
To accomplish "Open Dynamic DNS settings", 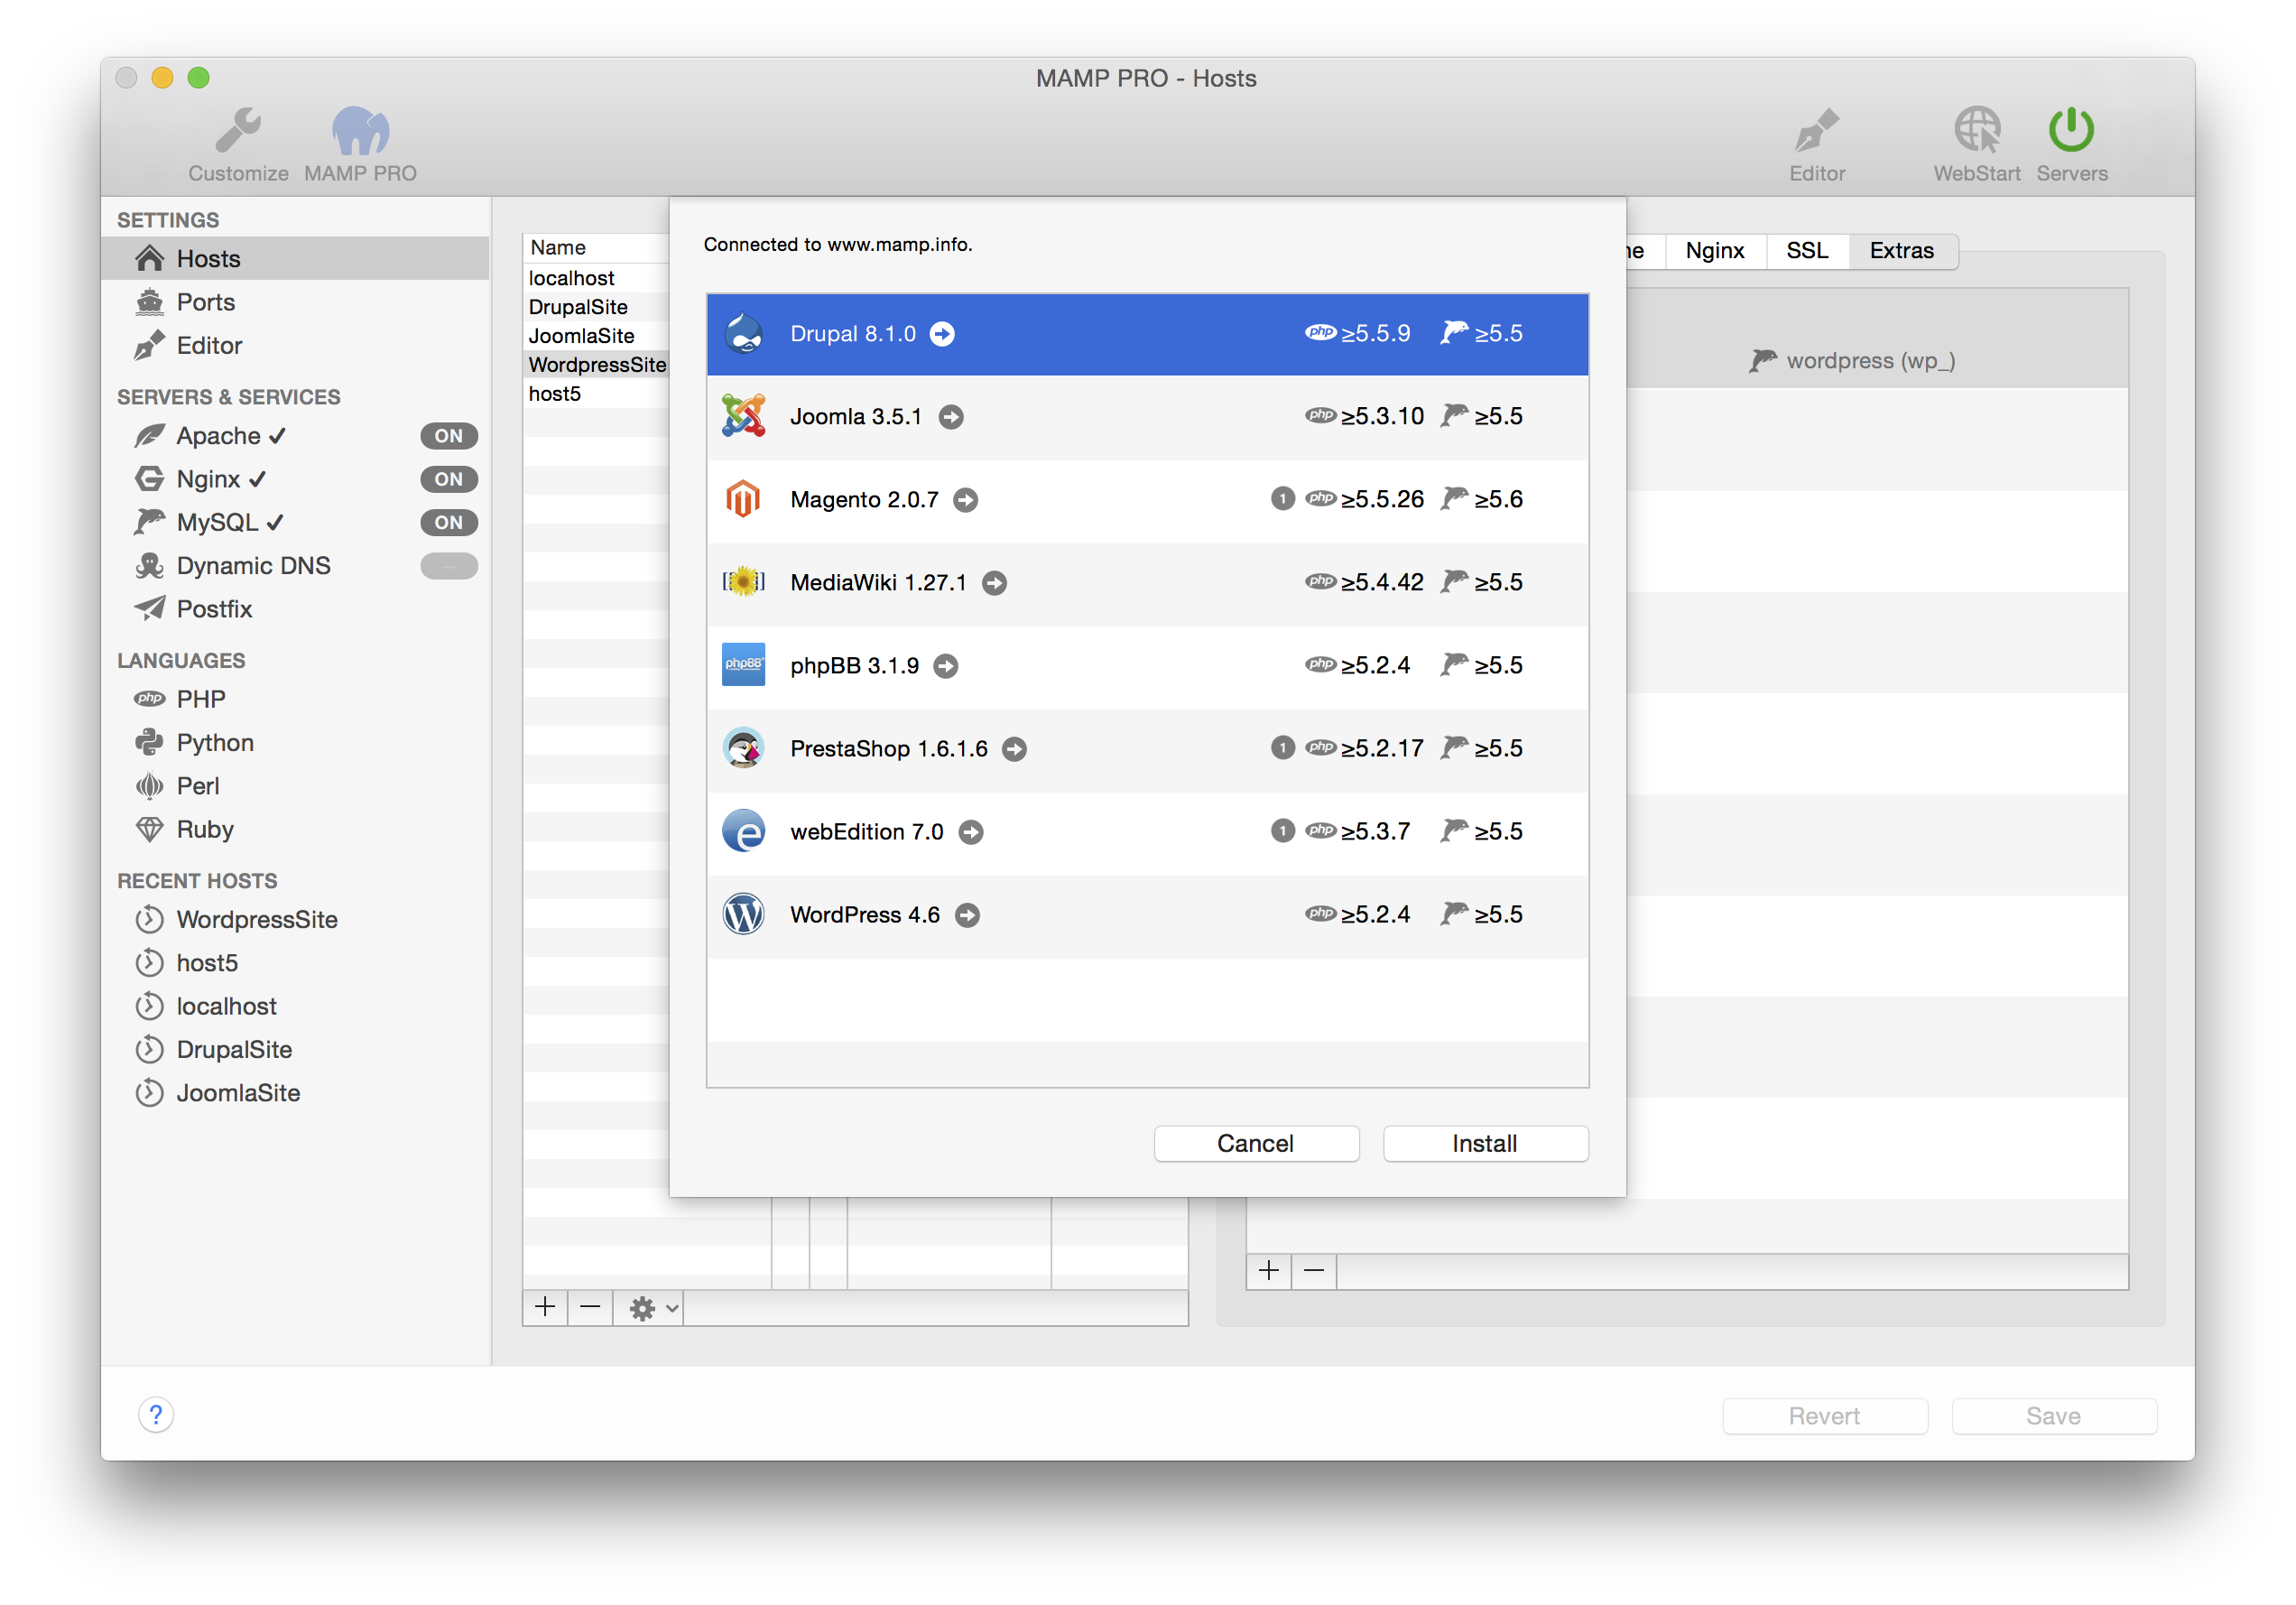I will point(253,566).
